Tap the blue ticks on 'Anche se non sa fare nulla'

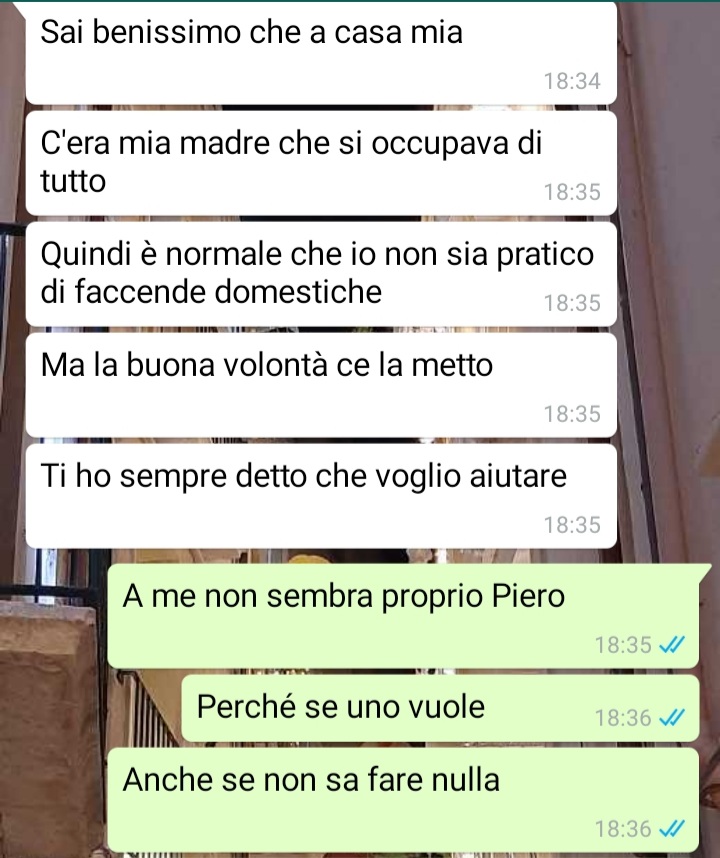tap(672, 830)
